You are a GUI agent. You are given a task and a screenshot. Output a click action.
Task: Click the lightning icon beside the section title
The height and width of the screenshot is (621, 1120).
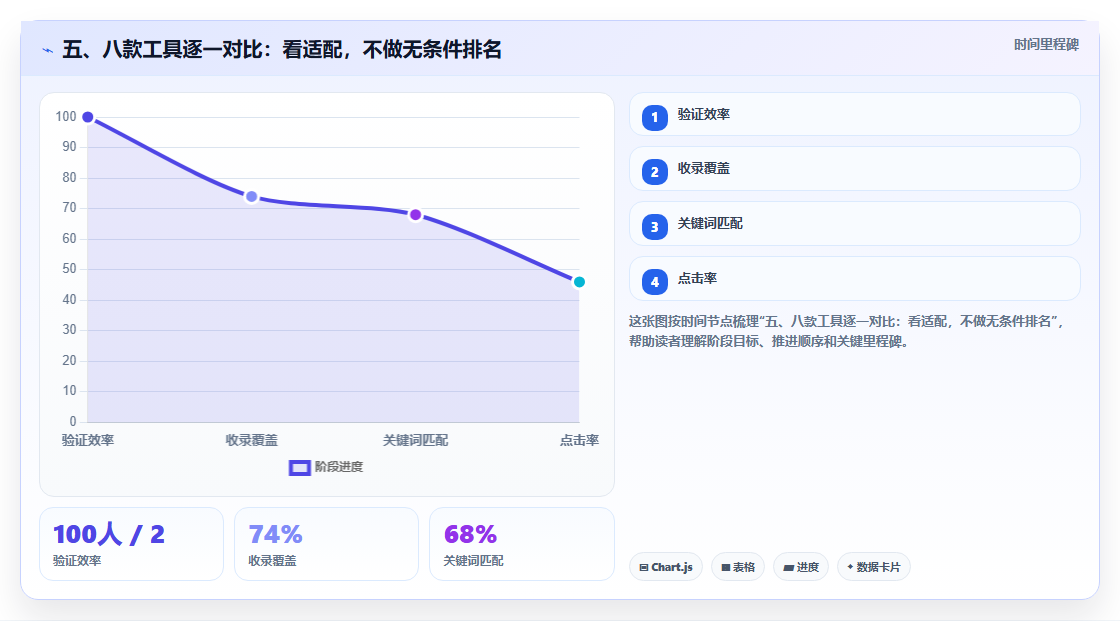click(47, 50)
